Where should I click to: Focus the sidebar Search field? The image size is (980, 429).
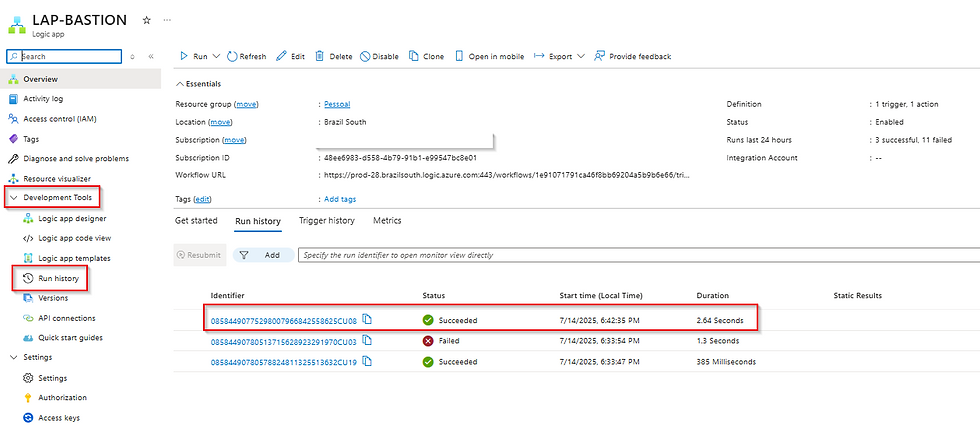pyautogui.click(x=64, y=56)
